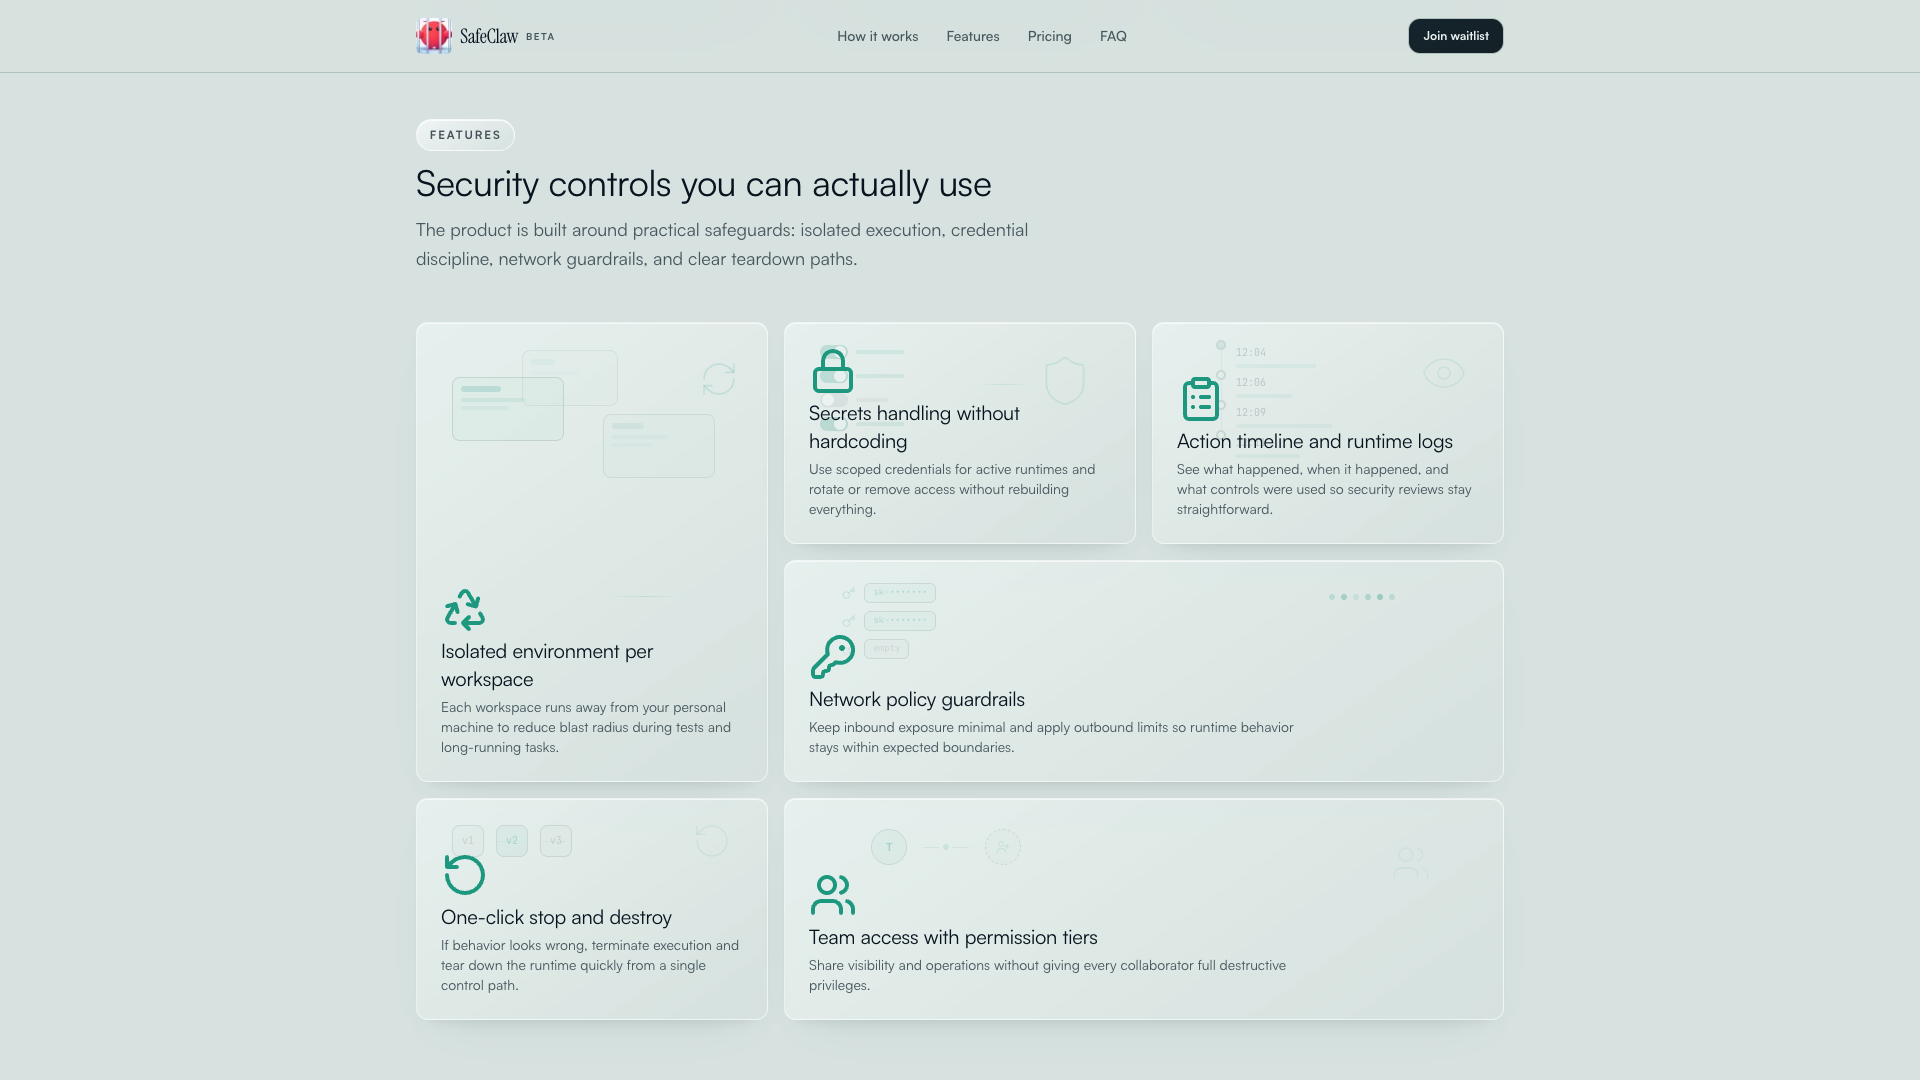
Task: Select the clipboard icon on Action timeline card
Action: [x=1200, y=397]
